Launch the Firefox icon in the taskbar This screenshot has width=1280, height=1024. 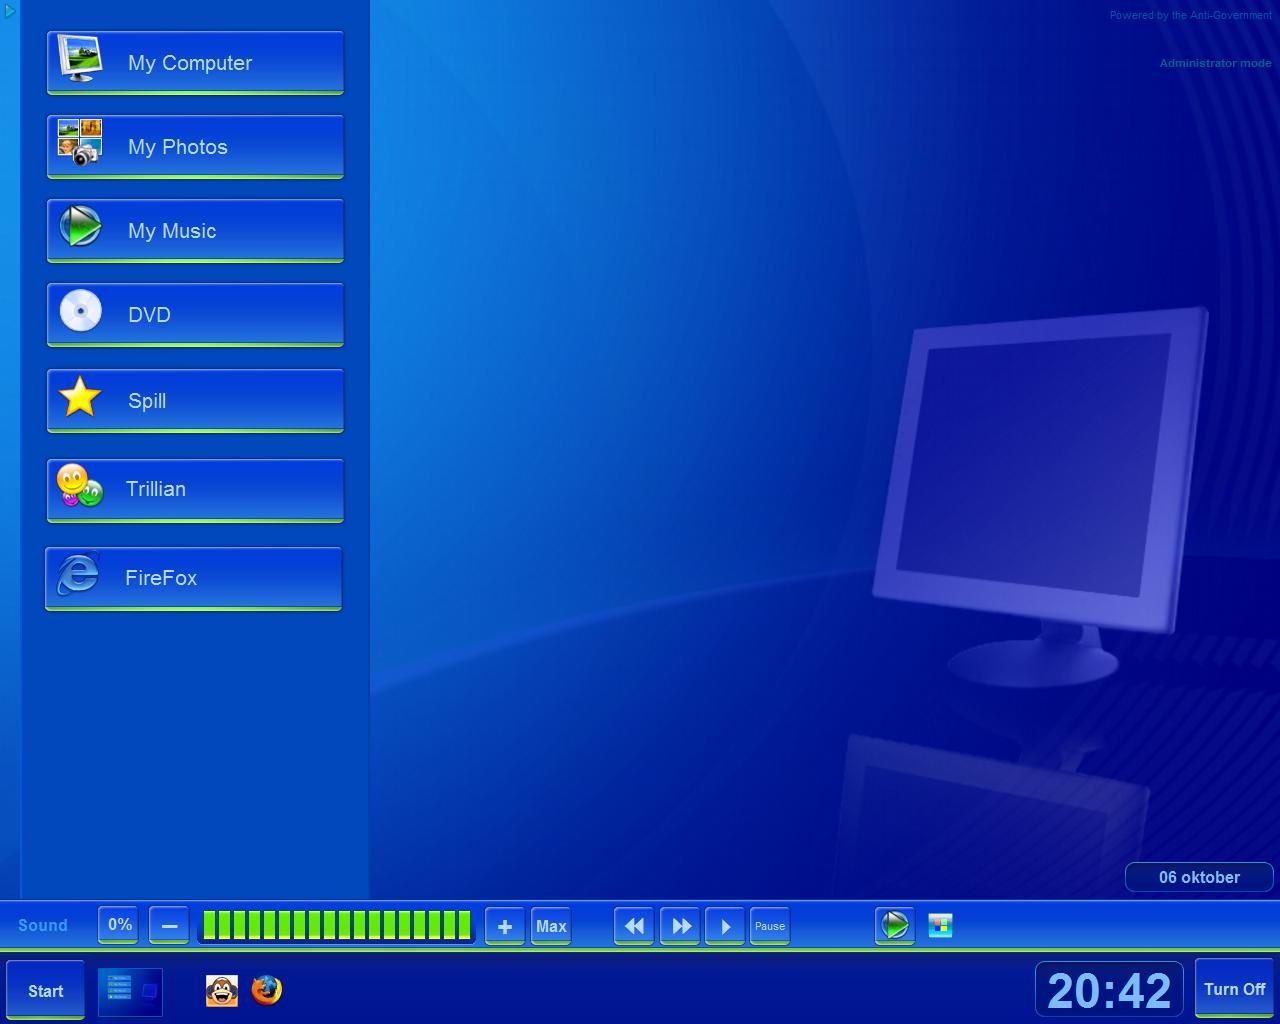click(266, 990)
